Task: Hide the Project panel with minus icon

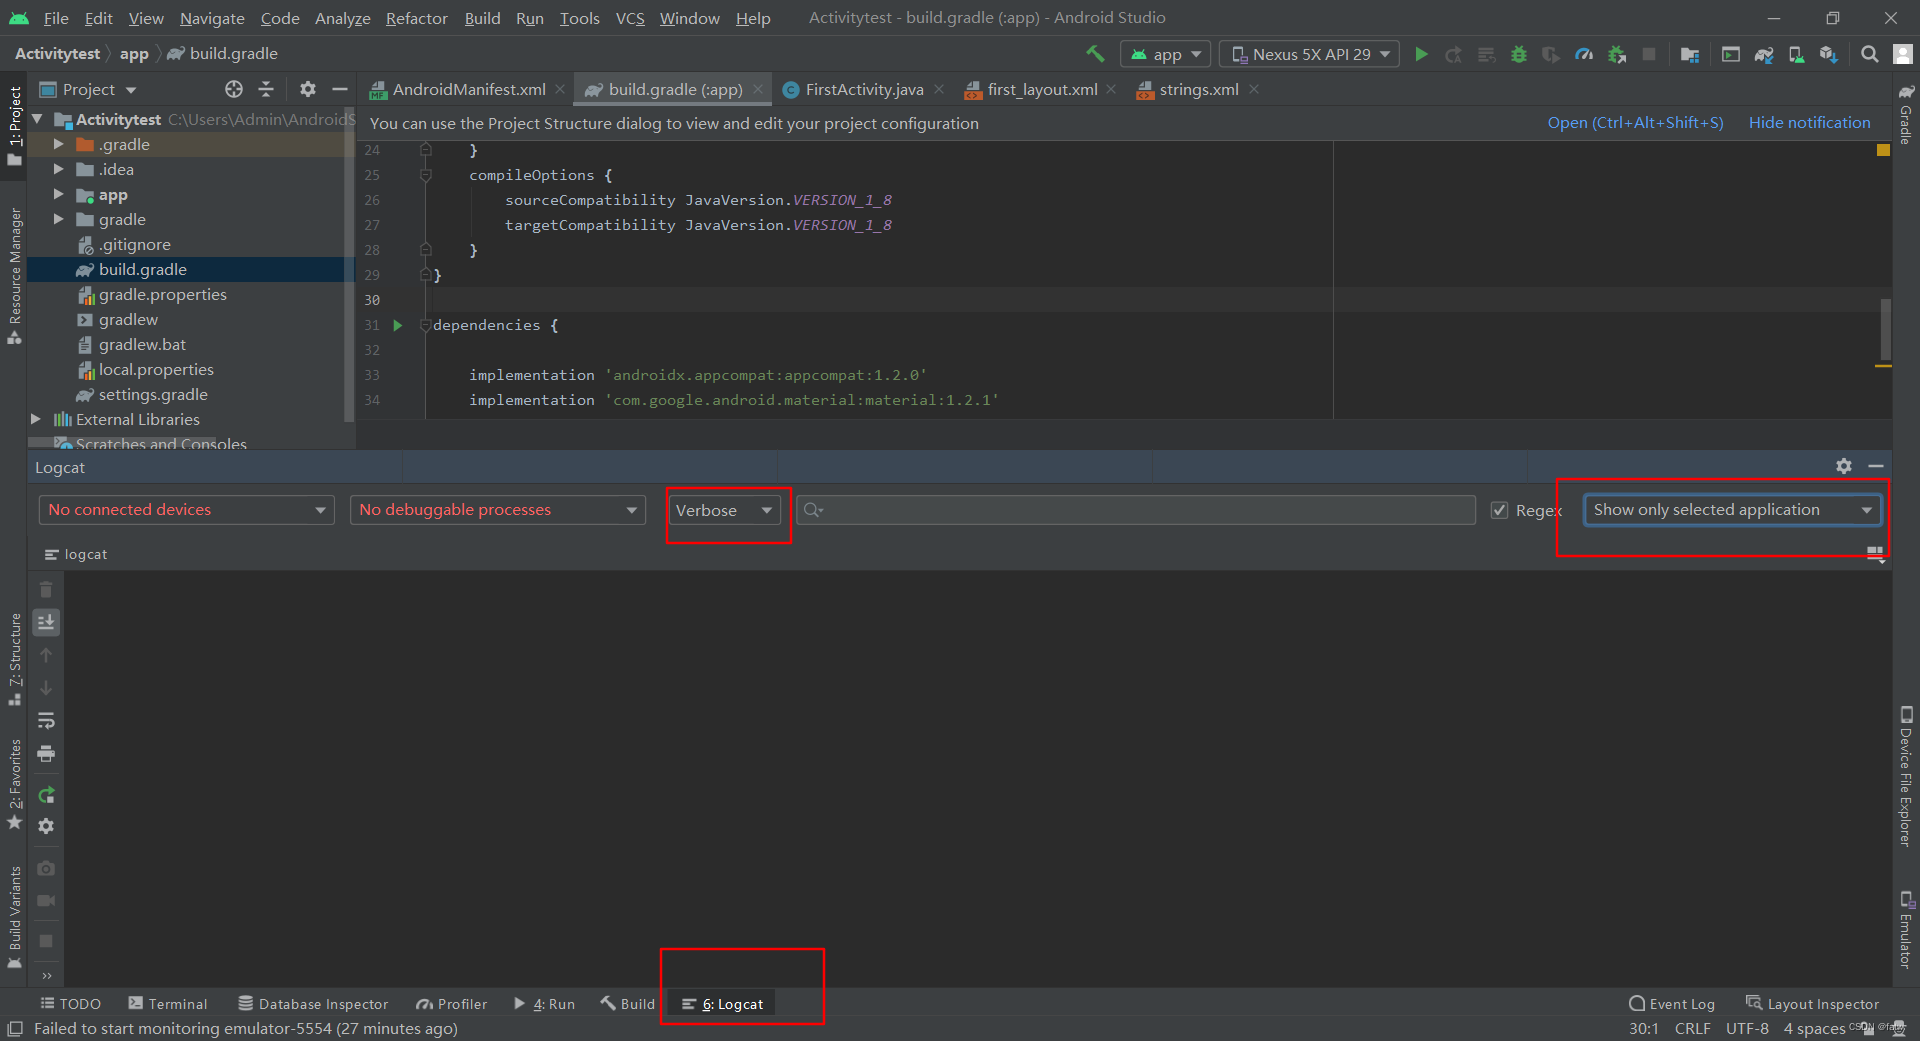Action: coord(340,89)
